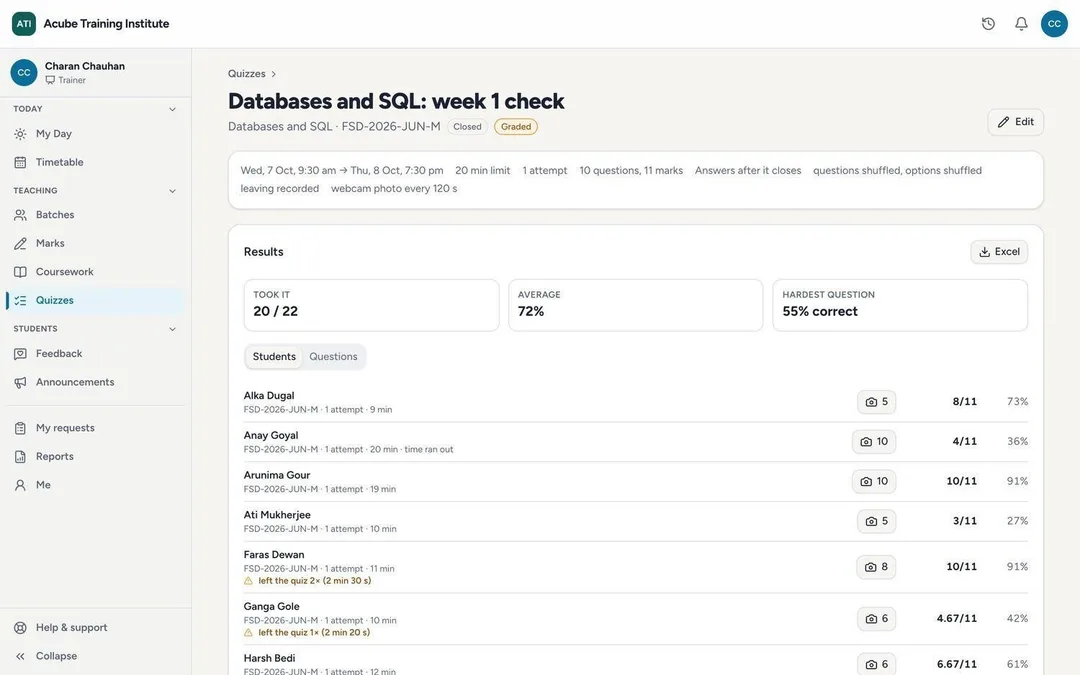
Task: Open the CC account avatar in top bar
Action: (1054, 23)
